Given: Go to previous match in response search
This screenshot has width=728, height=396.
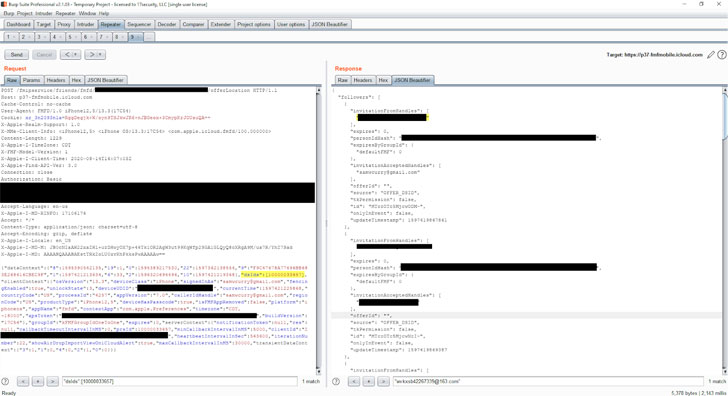Looking at the screenshot, I should [354, 381].
